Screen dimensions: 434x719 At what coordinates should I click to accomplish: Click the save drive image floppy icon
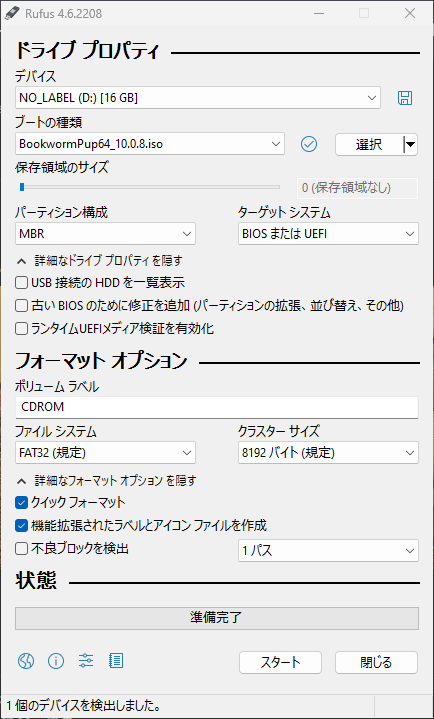tap(405, 98)
